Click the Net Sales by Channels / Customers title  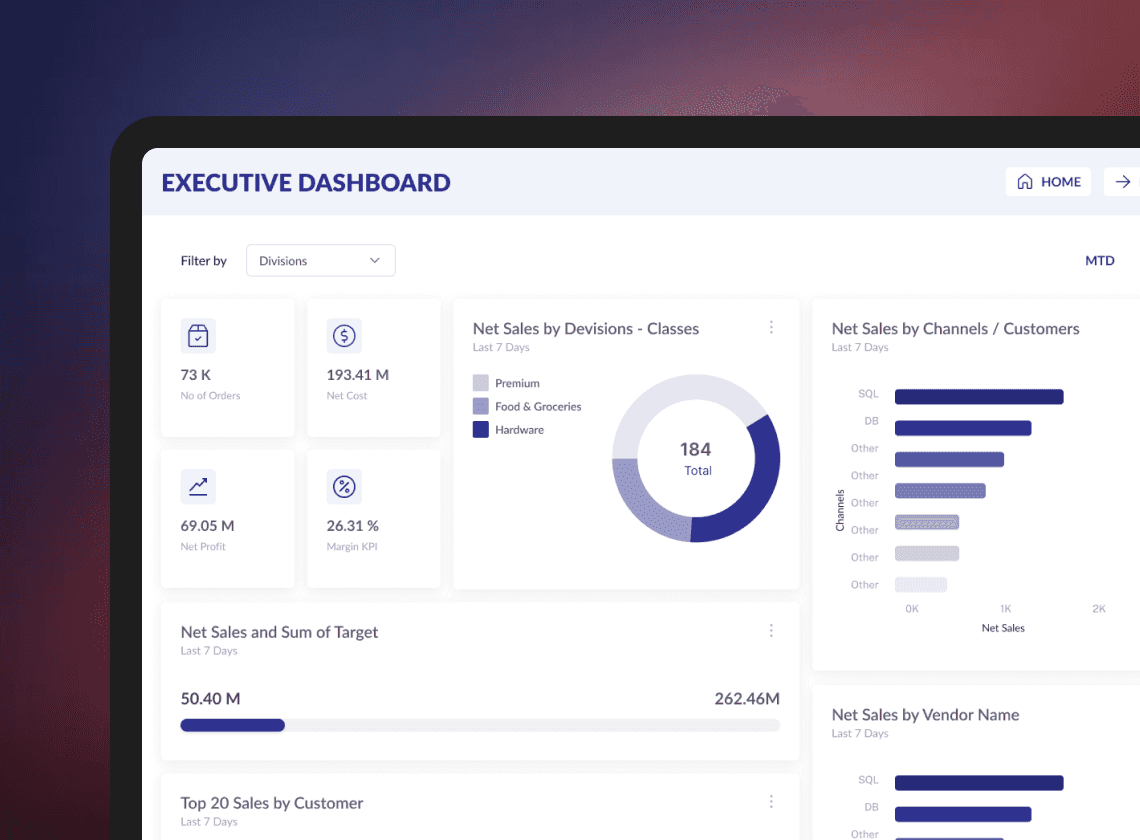[x=955, y=329]
